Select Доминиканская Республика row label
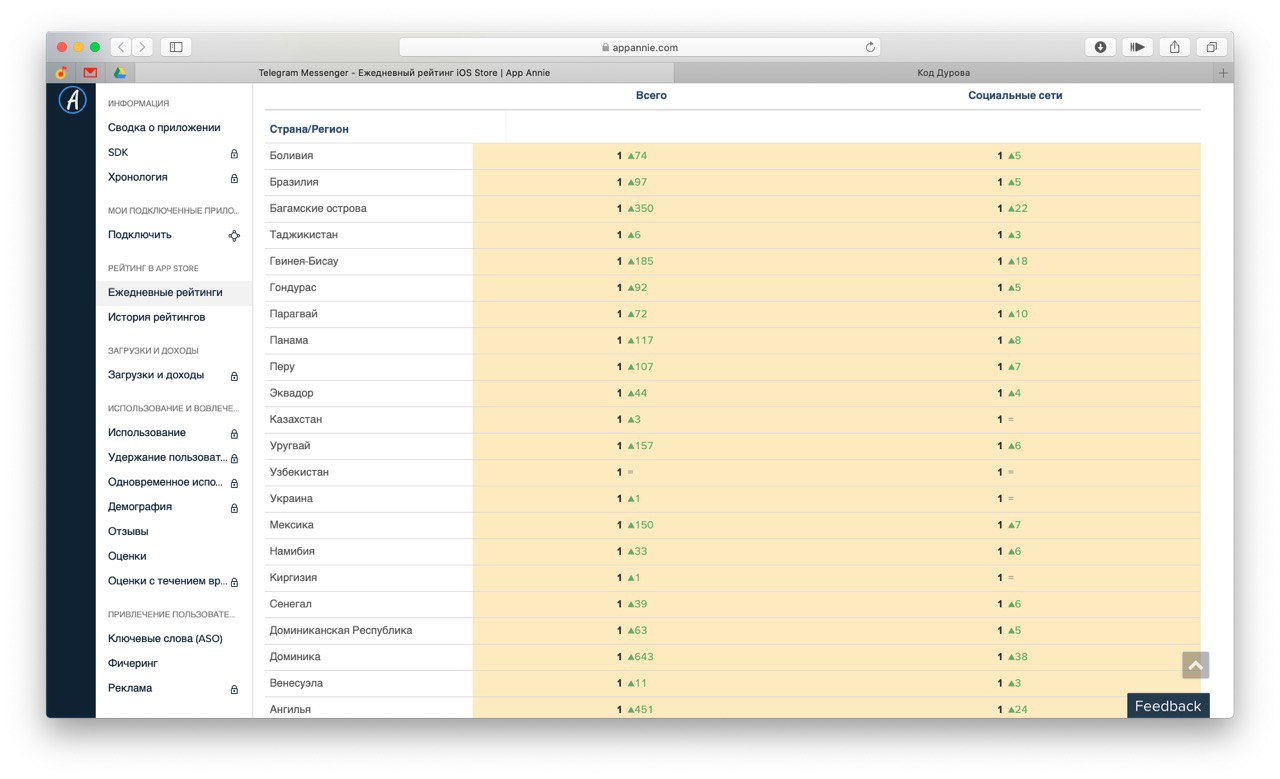This screenshot has height=779, width=1280. click(341, 631)
